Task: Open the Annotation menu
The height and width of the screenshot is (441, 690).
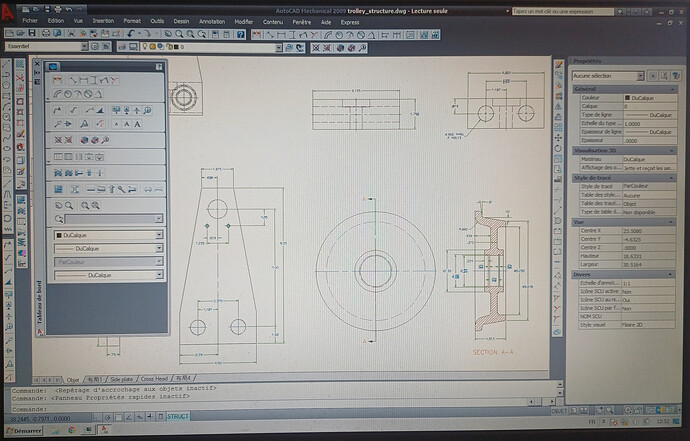Action: [x=212, y=22]
